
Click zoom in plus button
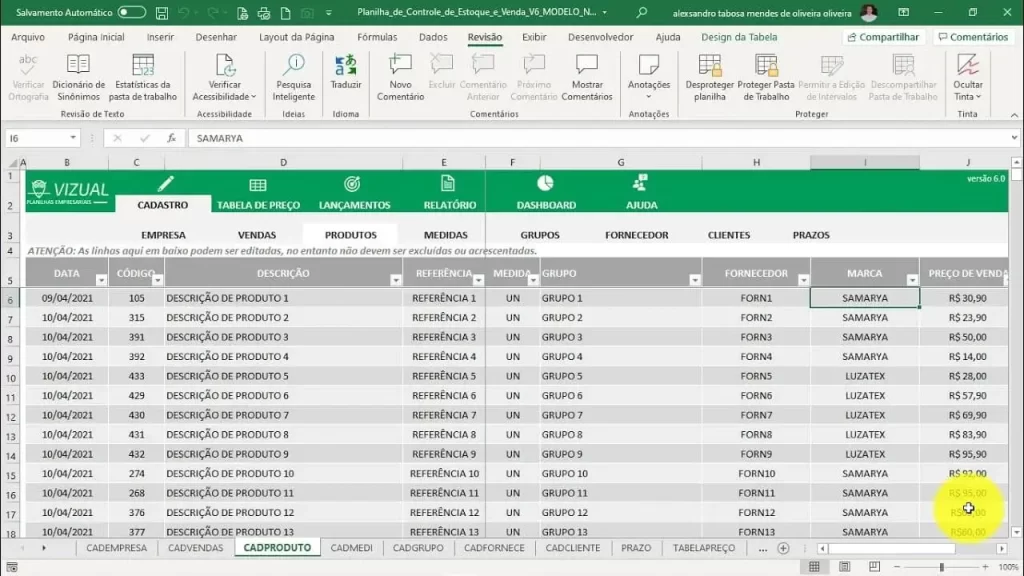click(985, 567)
